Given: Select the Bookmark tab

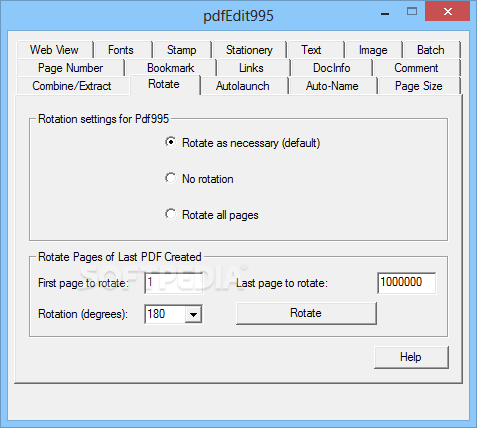Looking at the screenshot, I should [170, 68].
